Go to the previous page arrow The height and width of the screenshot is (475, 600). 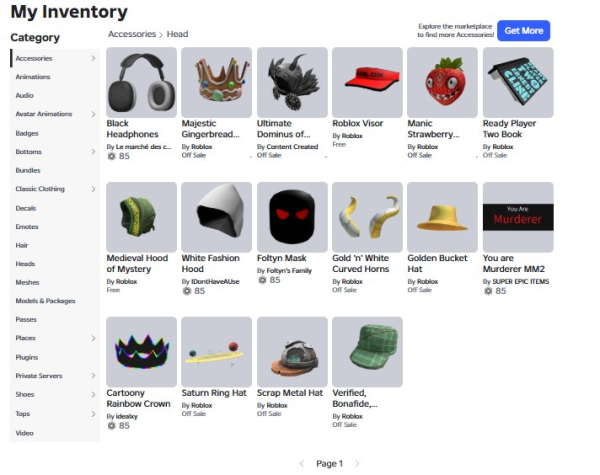[x=302, y=464]
